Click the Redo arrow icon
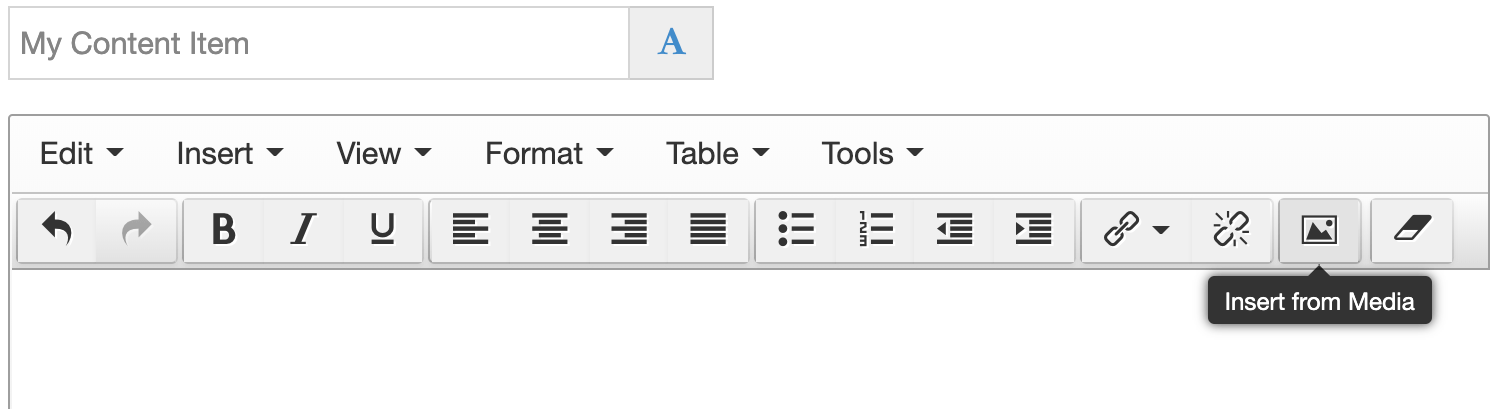The height and width of the screenshot is (409, 1504). click(x=136, y=231)
